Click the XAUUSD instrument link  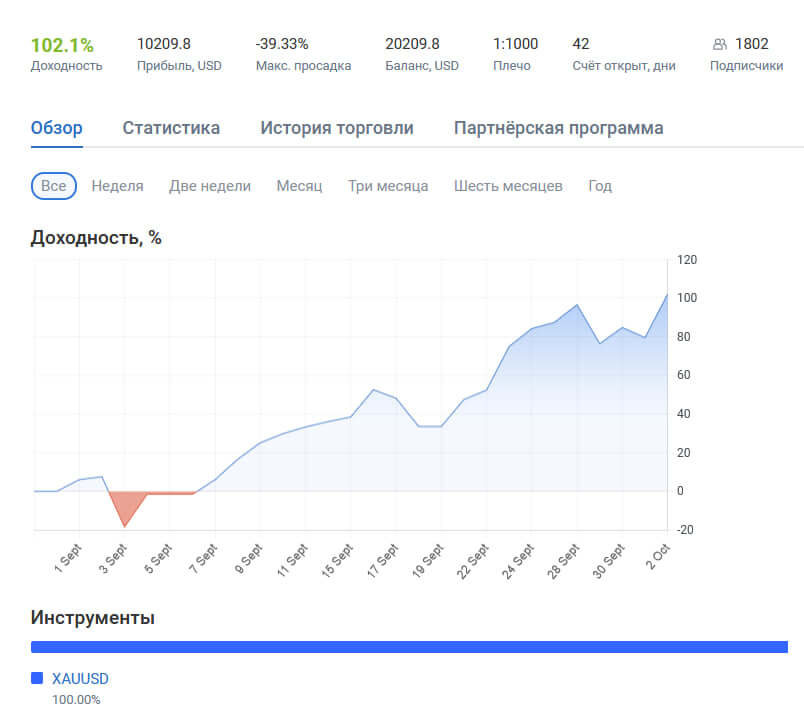pyautogui.click(x=81, y=679)
